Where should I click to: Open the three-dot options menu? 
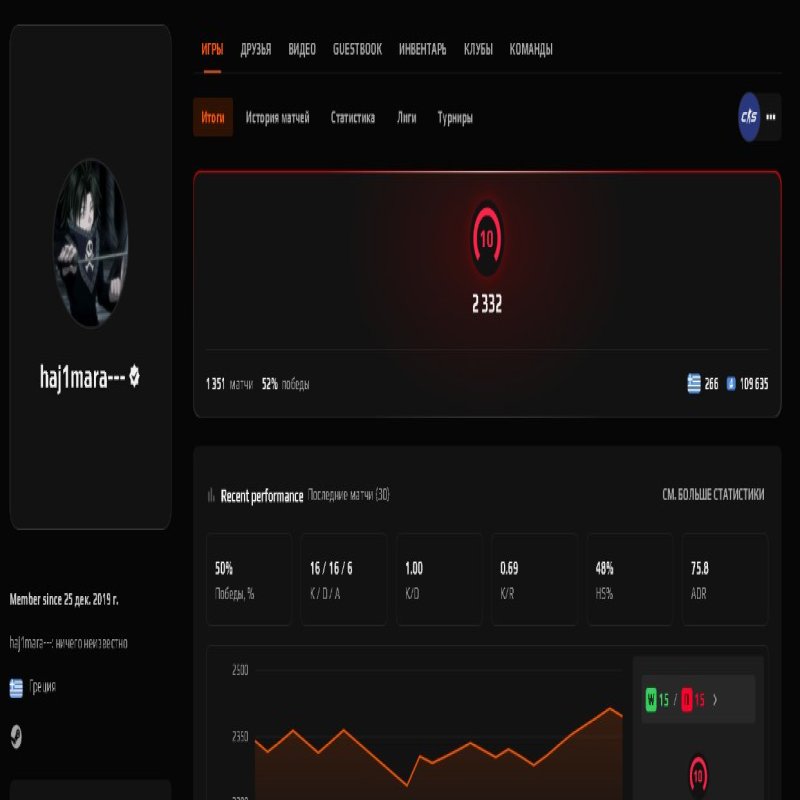coord(770,116)
